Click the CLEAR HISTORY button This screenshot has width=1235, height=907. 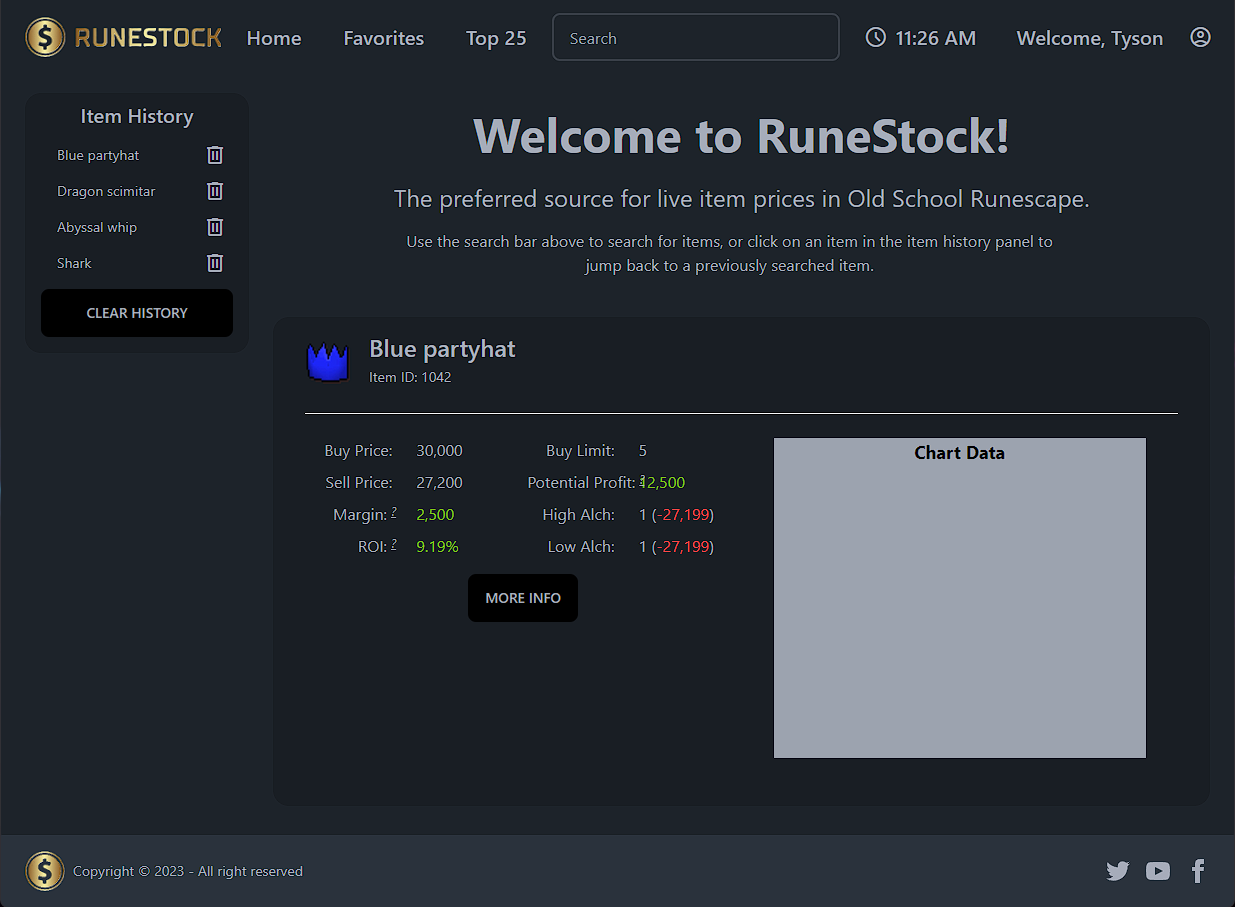coord(137,313)
